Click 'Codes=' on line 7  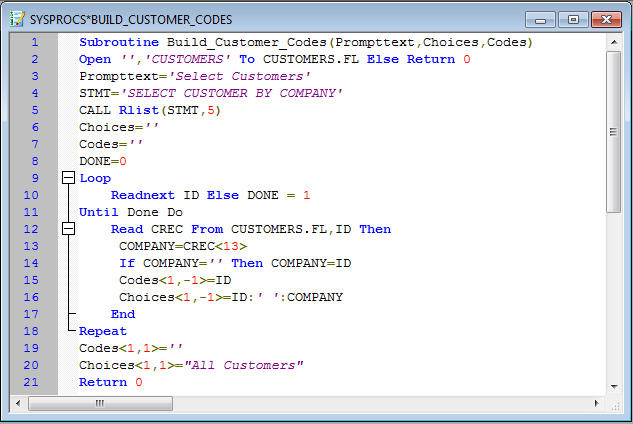[x=103, y=144]
